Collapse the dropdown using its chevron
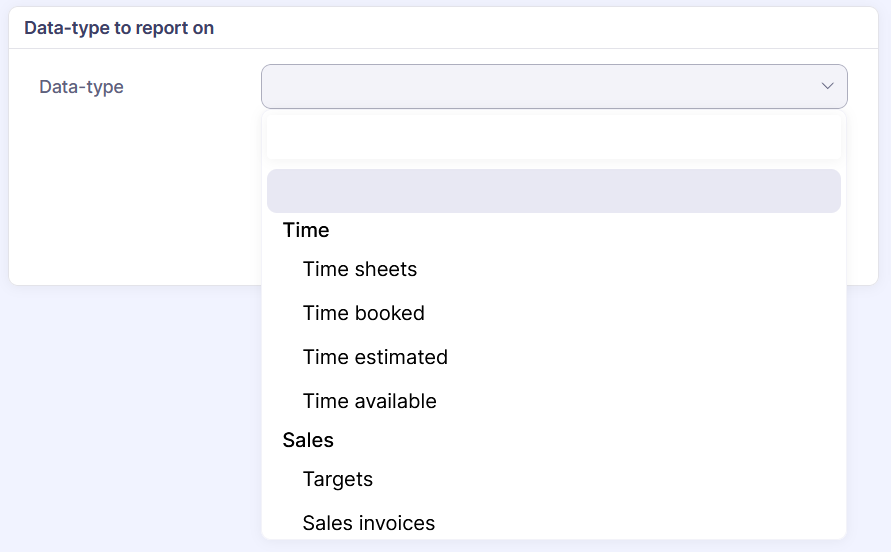Screen dimensions: 891x552 click(x=827, y=86)
